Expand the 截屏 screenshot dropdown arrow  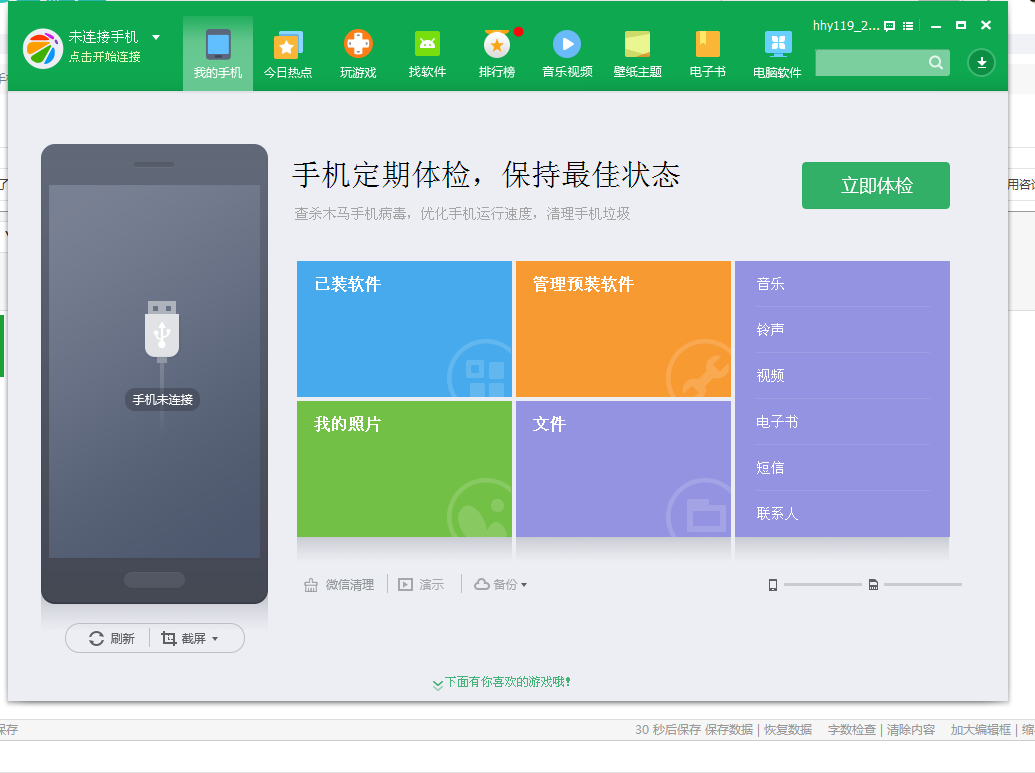pos(215,639)
